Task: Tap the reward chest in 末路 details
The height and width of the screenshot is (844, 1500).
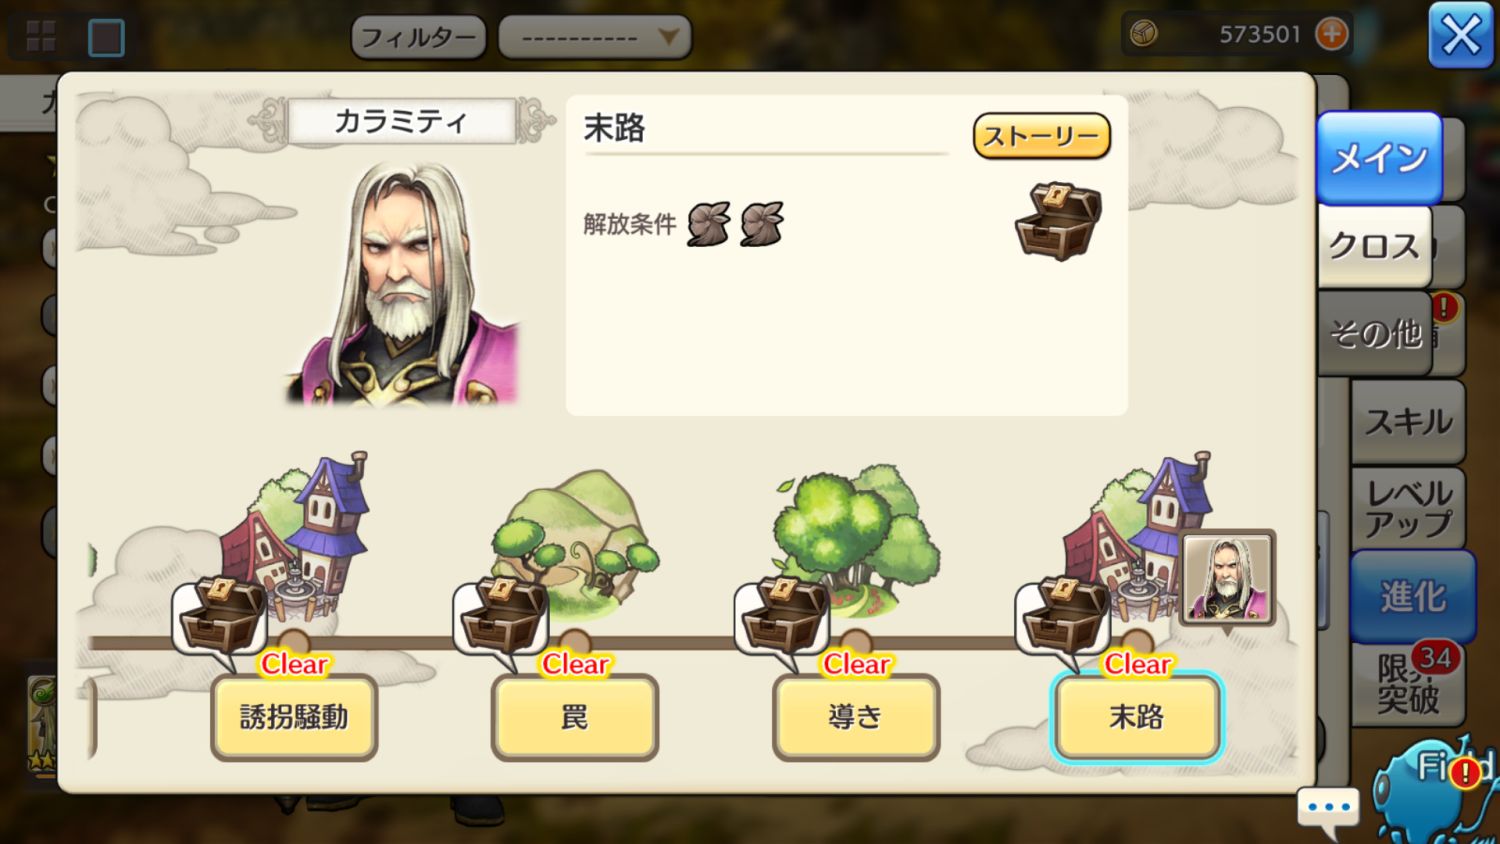Action: coord(1057,221)
